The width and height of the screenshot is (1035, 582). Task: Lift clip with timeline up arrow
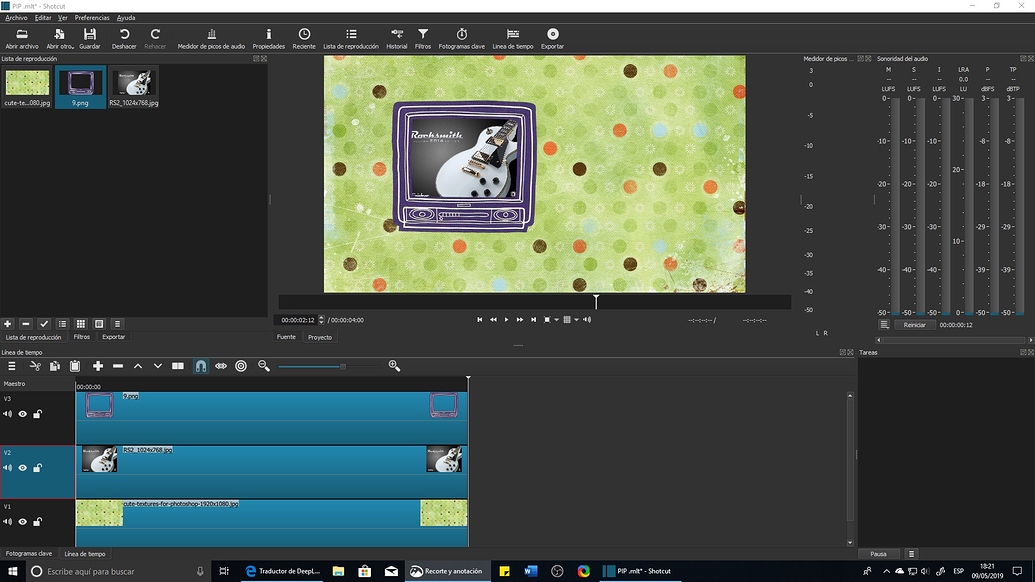coord(138,366)
